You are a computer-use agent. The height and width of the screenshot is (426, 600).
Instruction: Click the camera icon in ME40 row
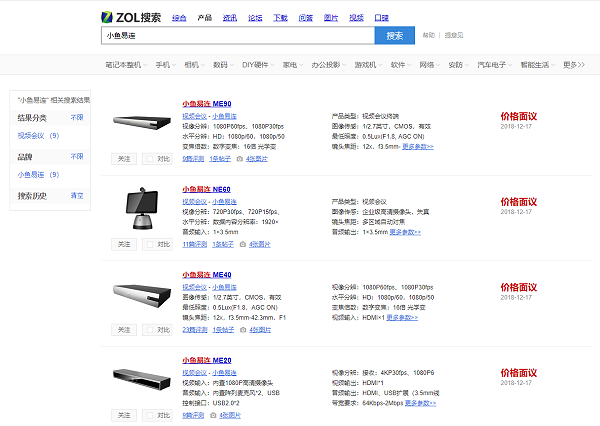[x=243, y=330]
